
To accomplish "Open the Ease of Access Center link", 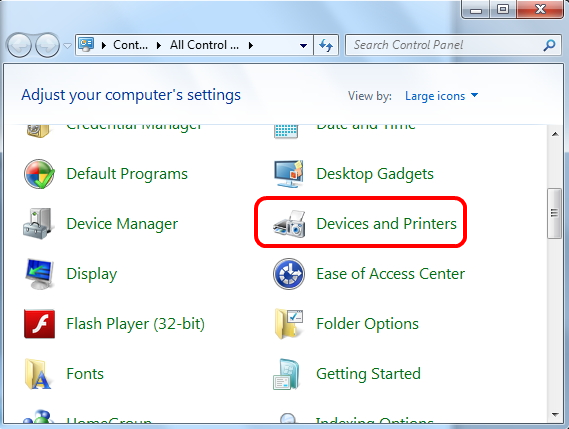I will coord(390,274).
